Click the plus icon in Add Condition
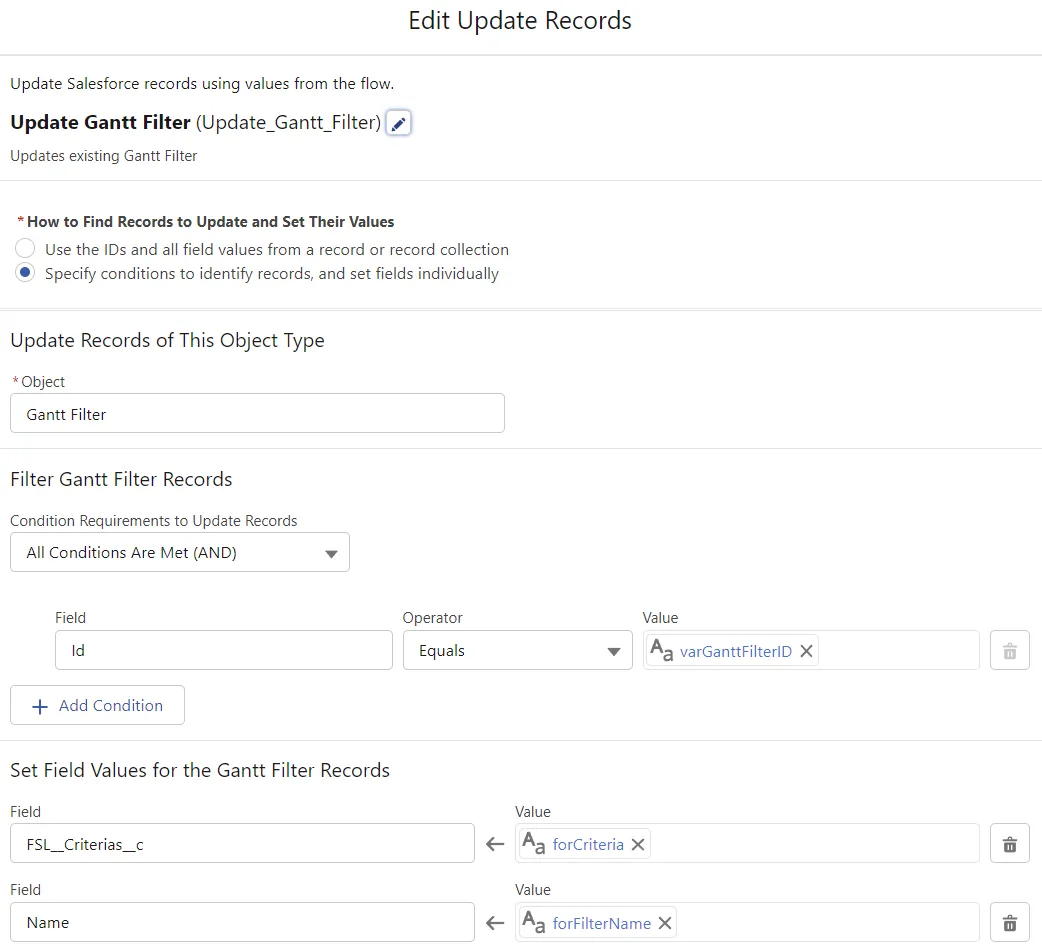 tap(40, 706)
